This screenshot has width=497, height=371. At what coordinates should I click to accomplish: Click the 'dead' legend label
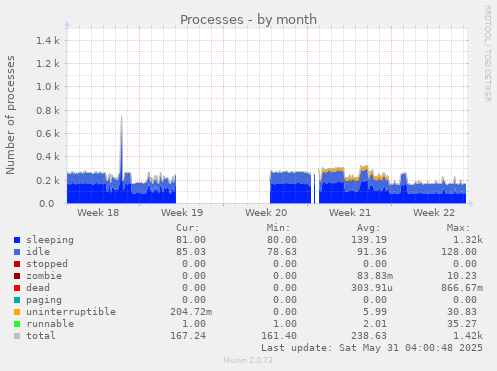tap(38, 288)
